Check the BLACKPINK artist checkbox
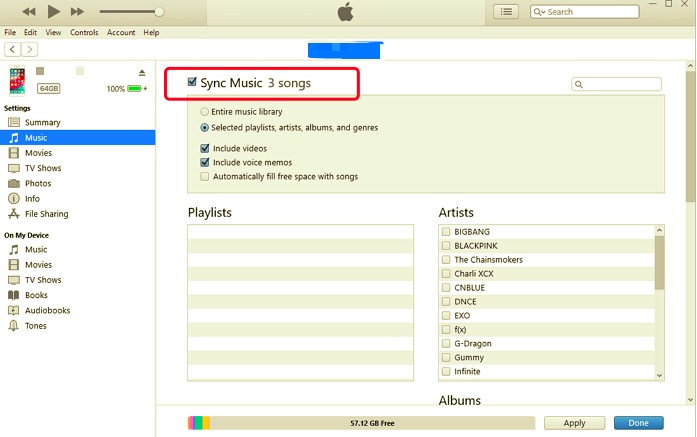The image size is (697, 437). pyautogui.click(x=446, y=245)
